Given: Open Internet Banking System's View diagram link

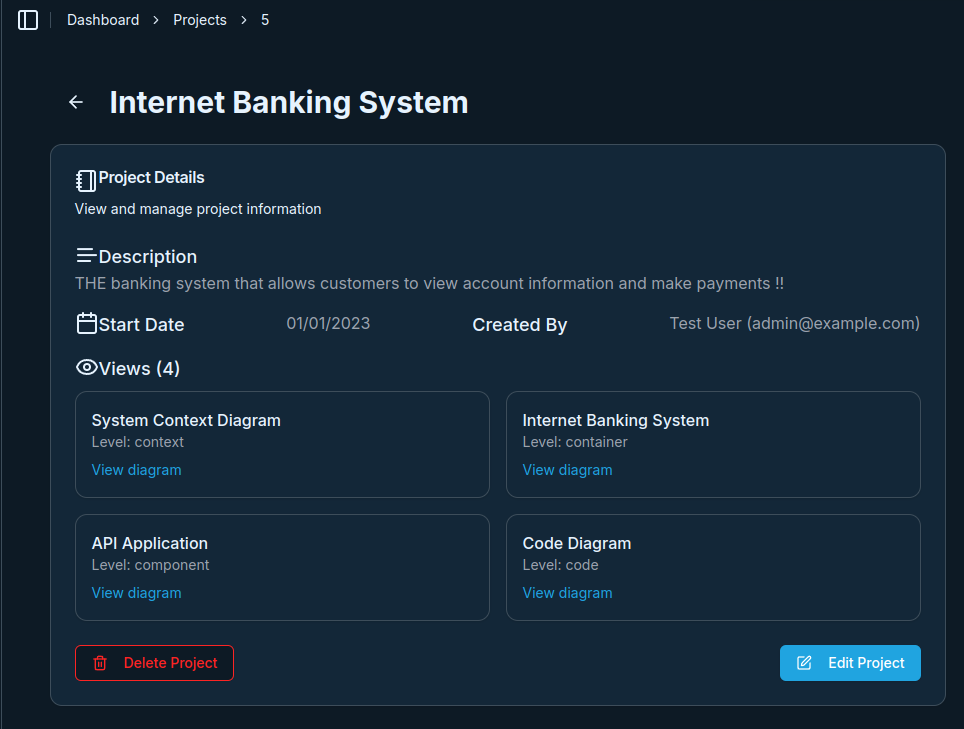Looking at the screenshot, I should 567,470.
